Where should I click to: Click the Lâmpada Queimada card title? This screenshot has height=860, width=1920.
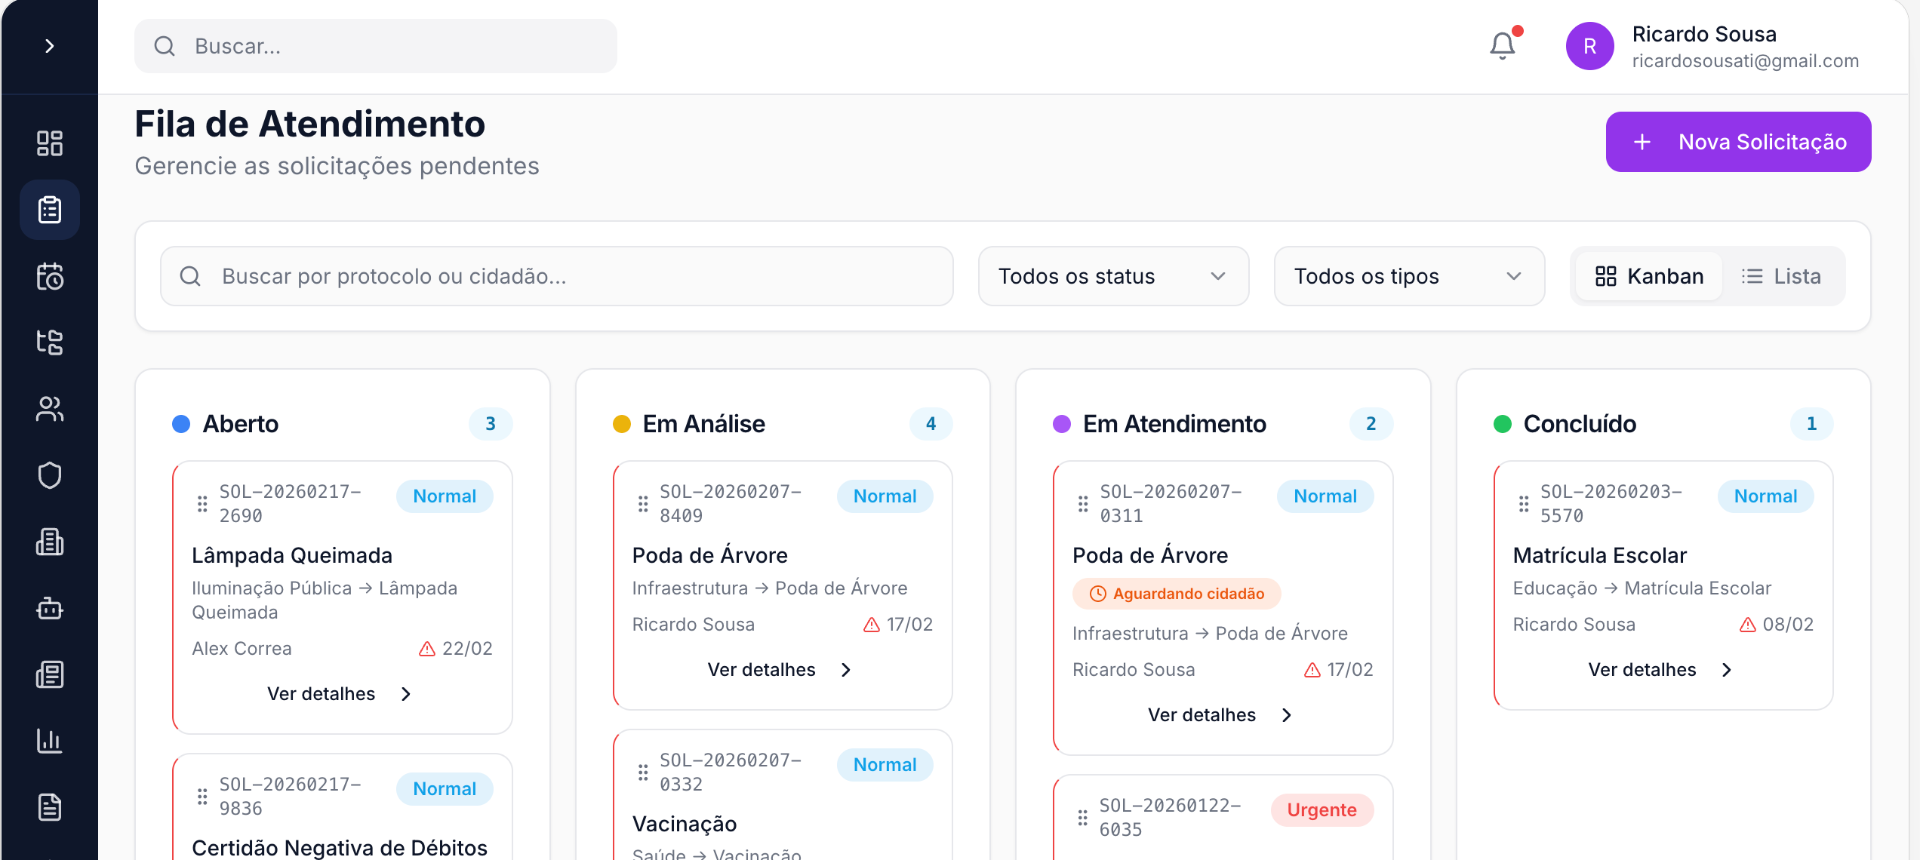[292, 555]
